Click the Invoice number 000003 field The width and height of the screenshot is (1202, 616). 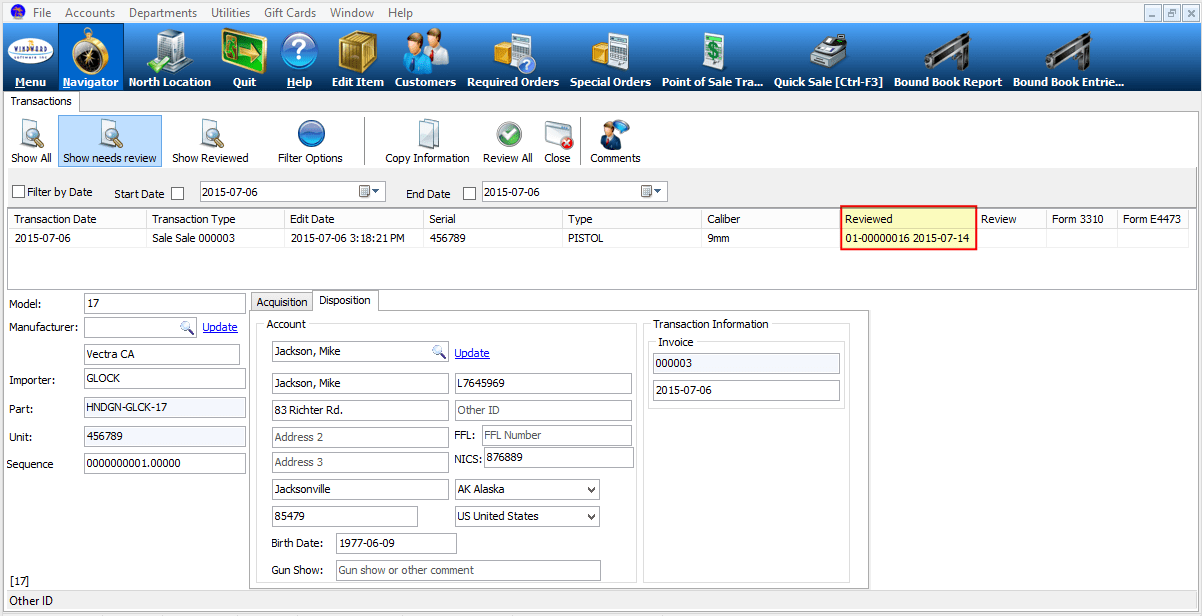pos(745,363)
